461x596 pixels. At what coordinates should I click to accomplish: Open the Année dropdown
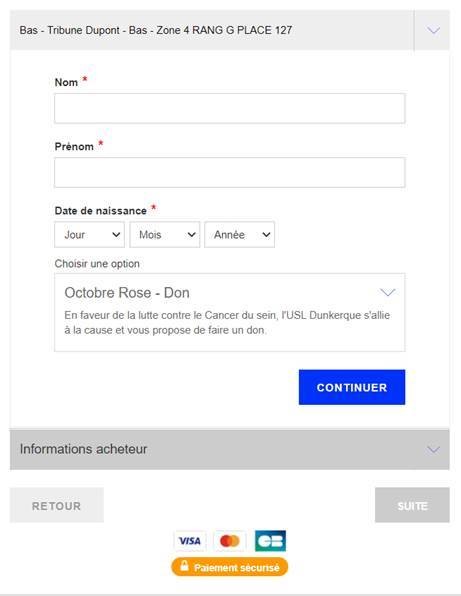pyautogui.click(x=239, y=235)
